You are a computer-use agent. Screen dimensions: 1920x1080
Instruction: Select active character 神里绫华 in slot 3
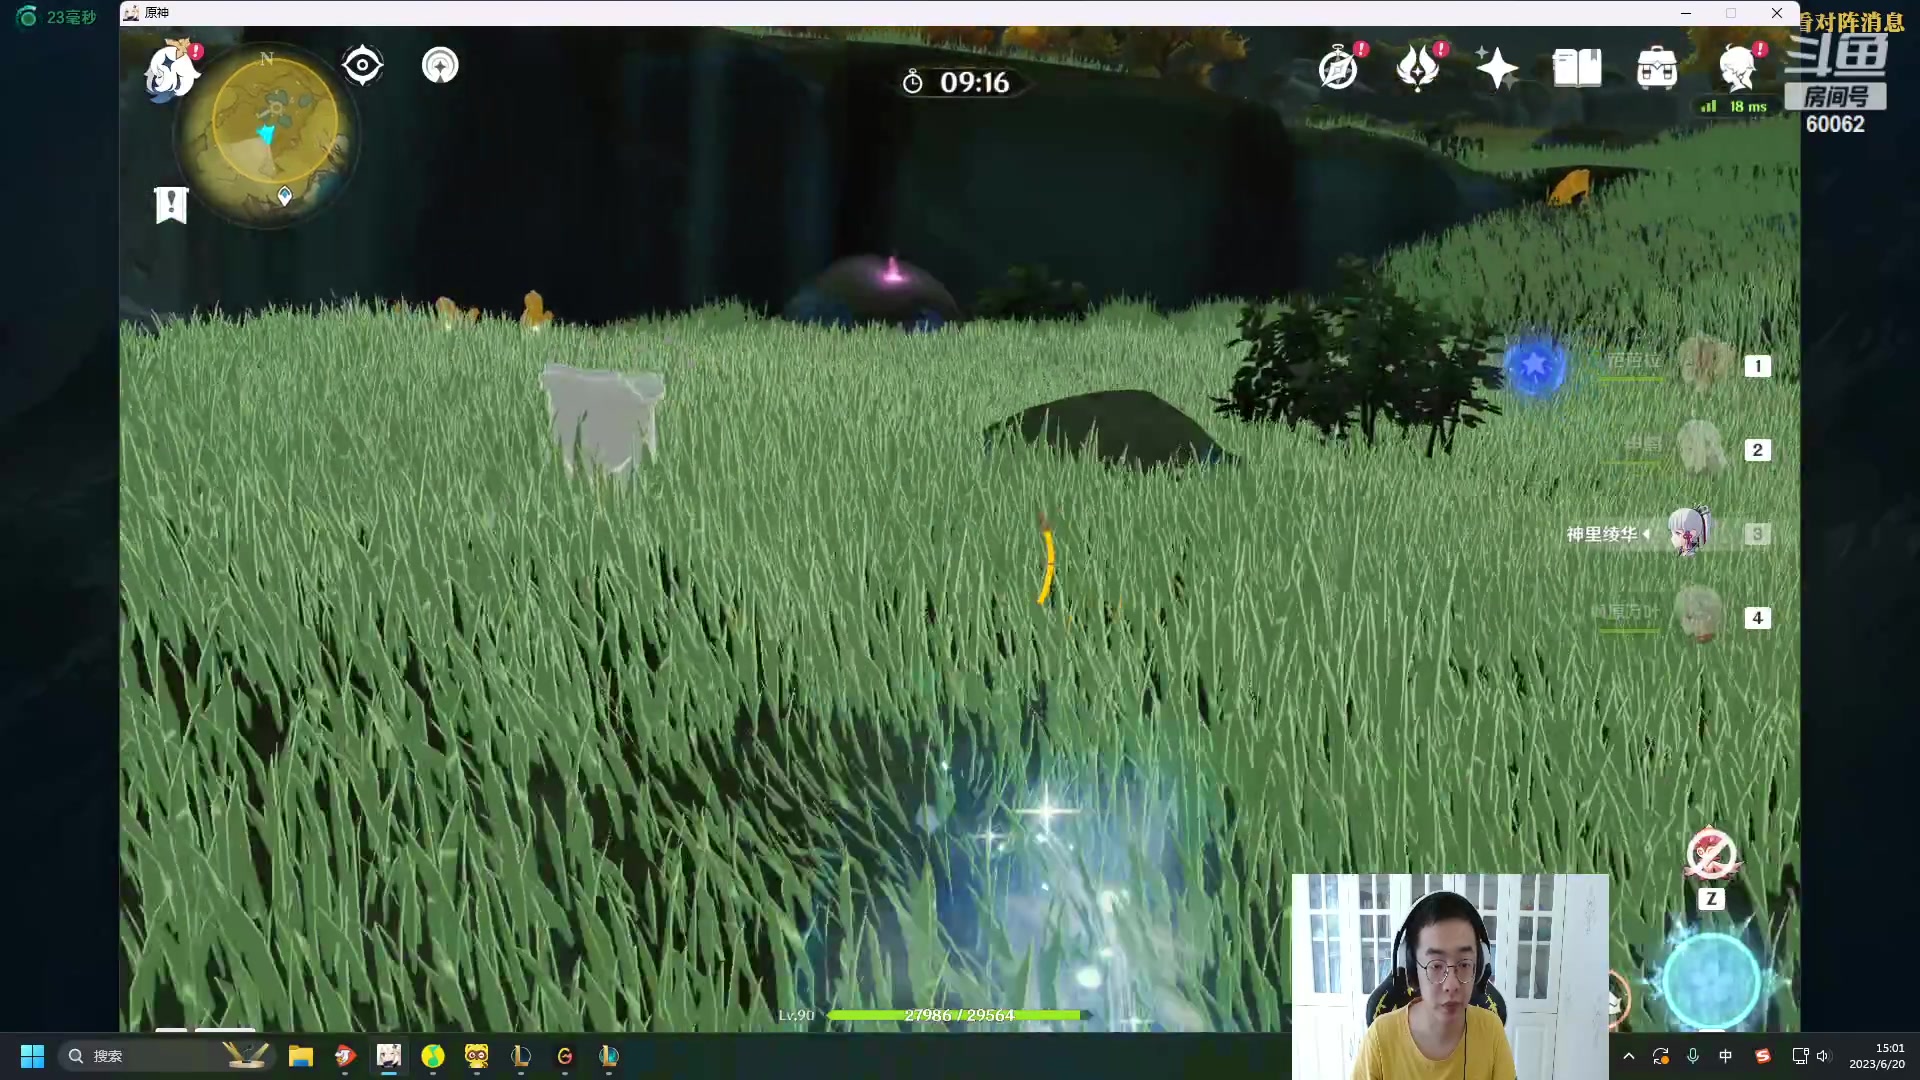(x=1668, y=533)
